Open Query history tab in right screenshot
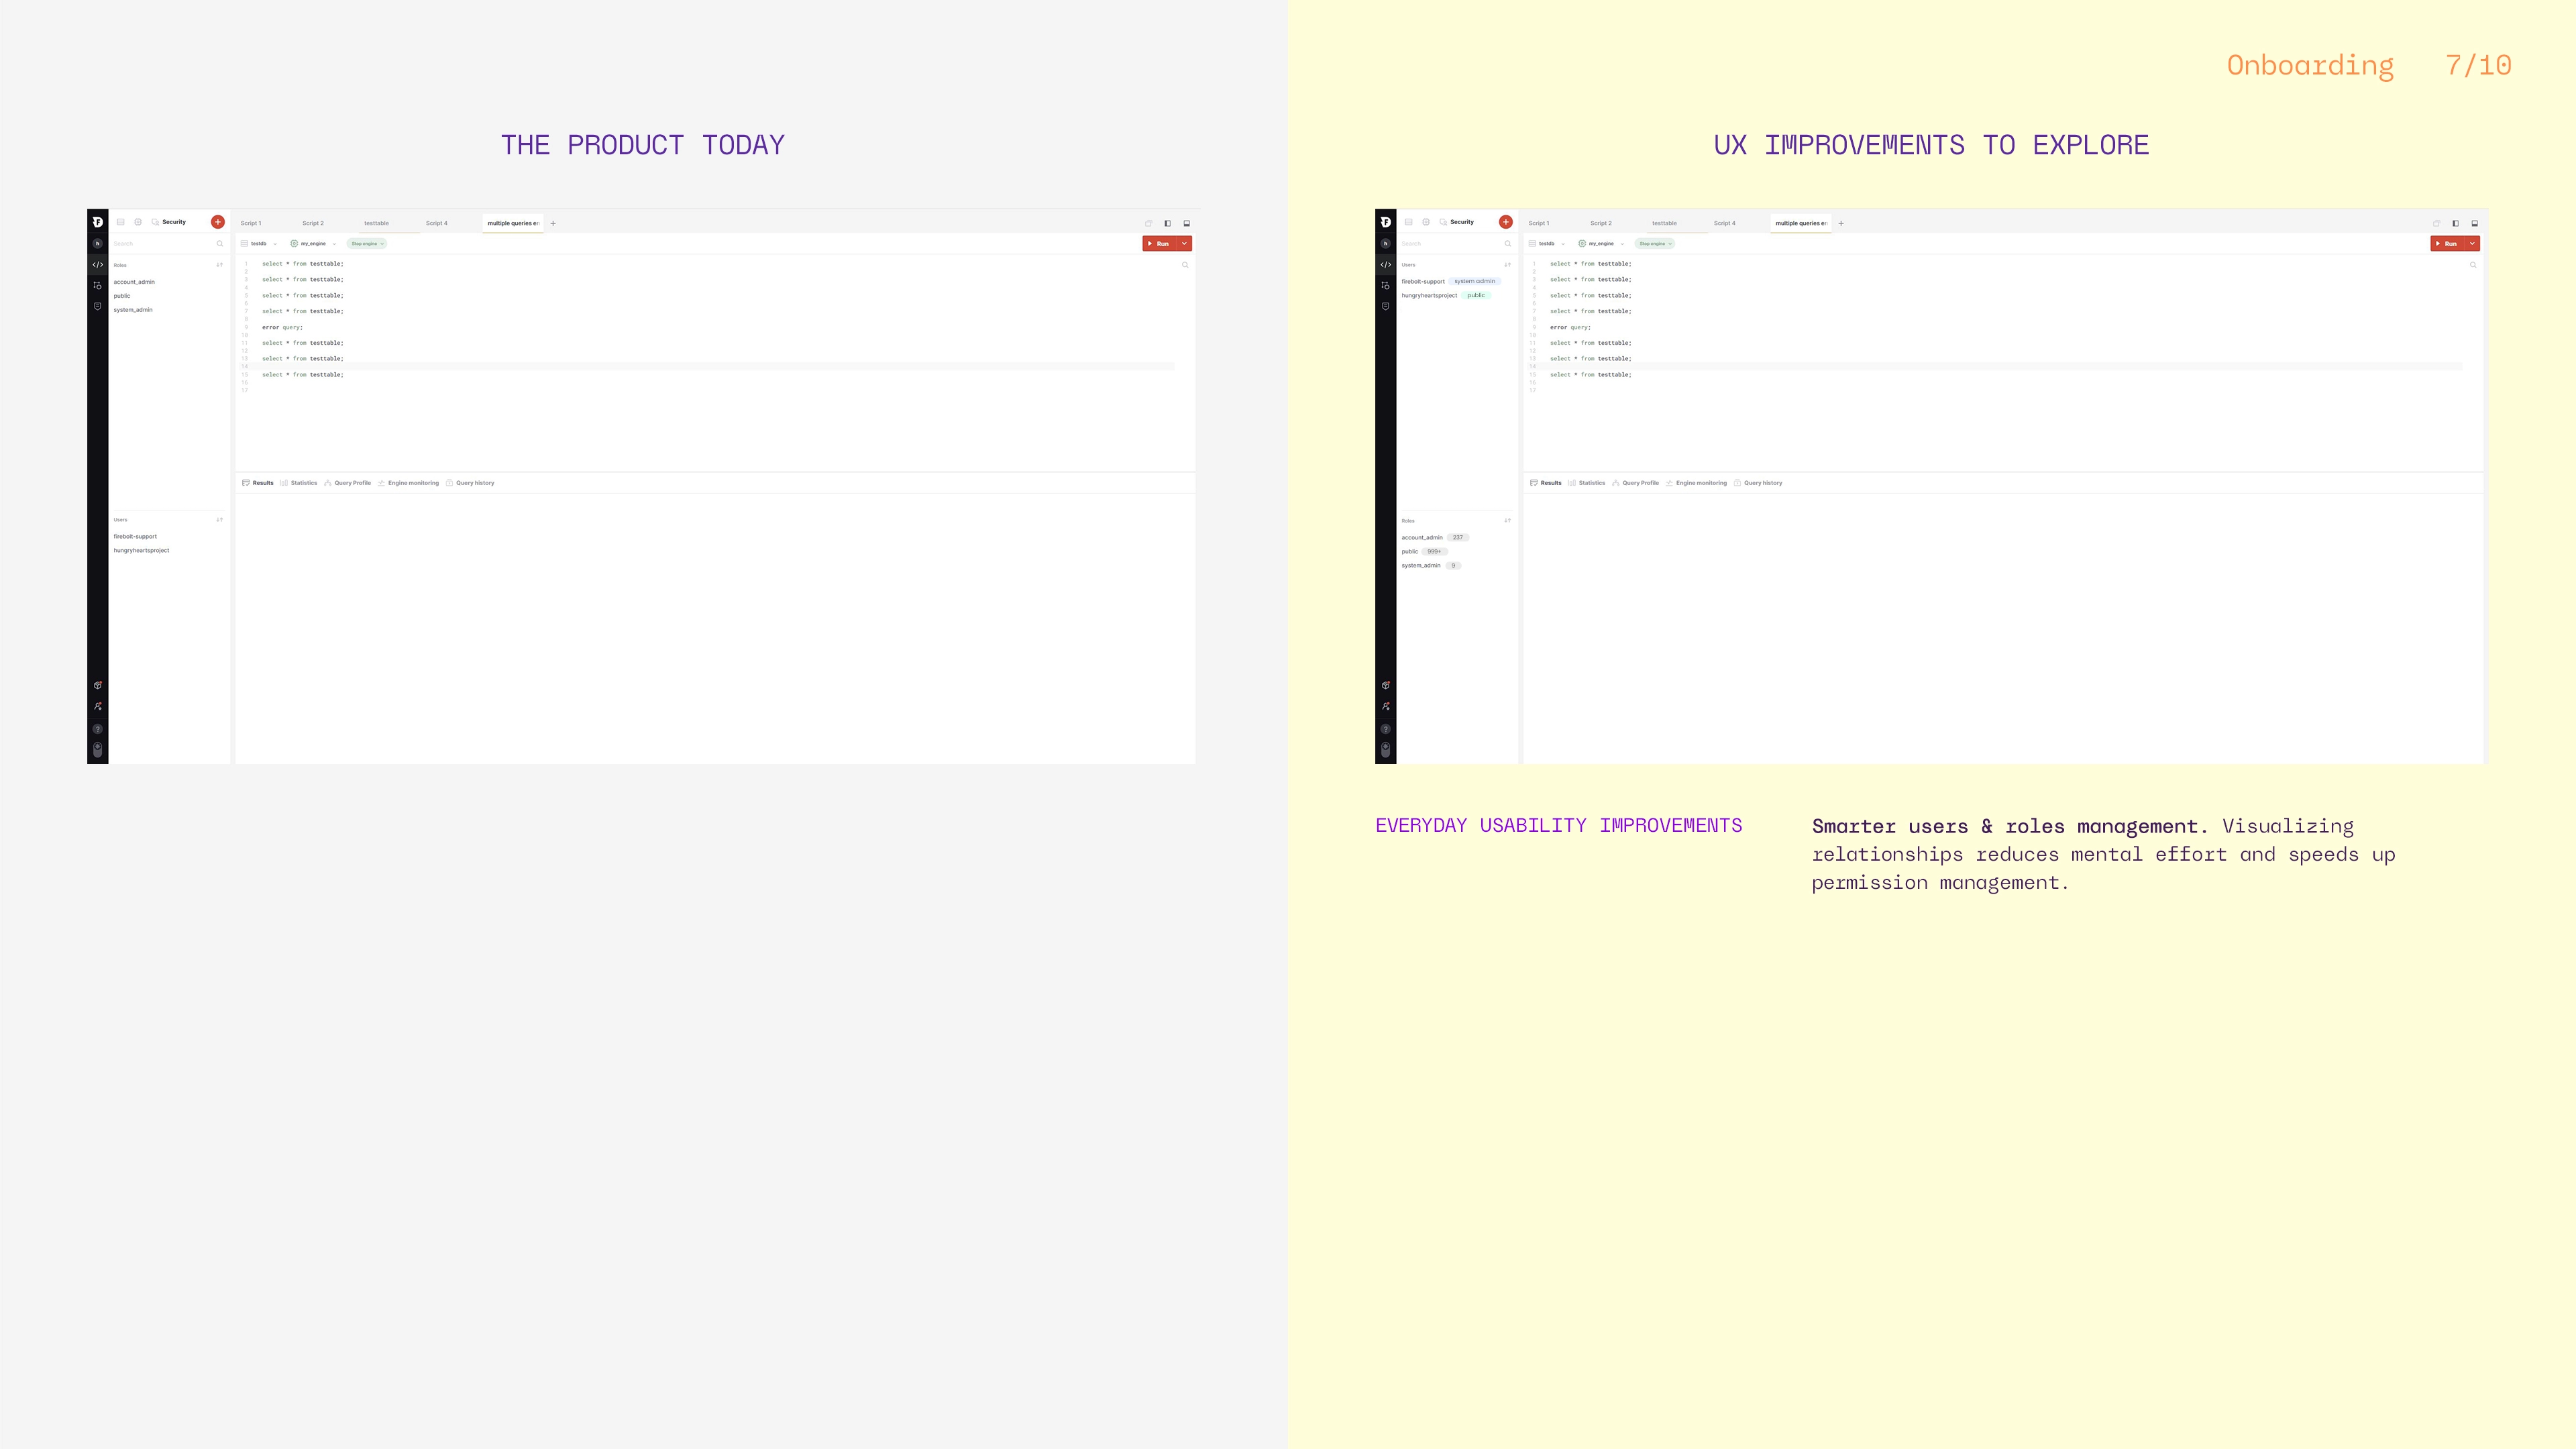The image size is (2576, 1449). (x=1762, y=483)
